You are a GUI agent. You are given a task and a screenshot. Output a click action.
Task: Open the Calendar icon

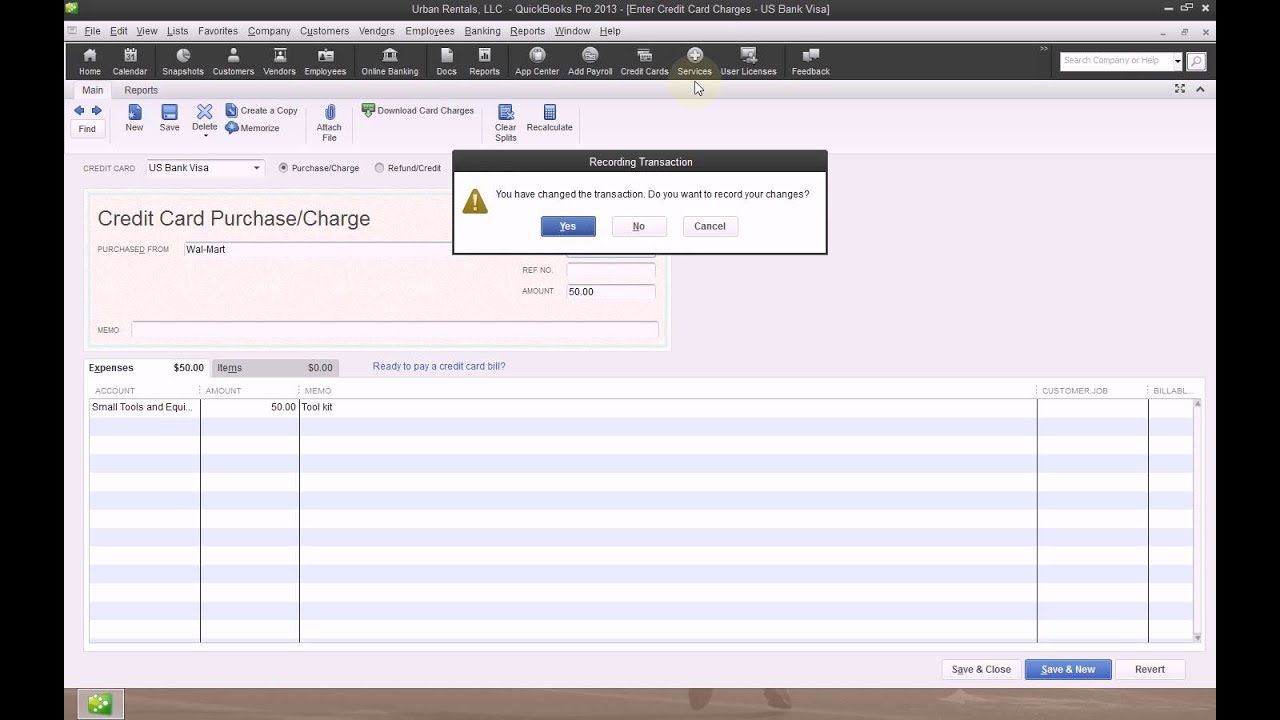click(130, 61)
